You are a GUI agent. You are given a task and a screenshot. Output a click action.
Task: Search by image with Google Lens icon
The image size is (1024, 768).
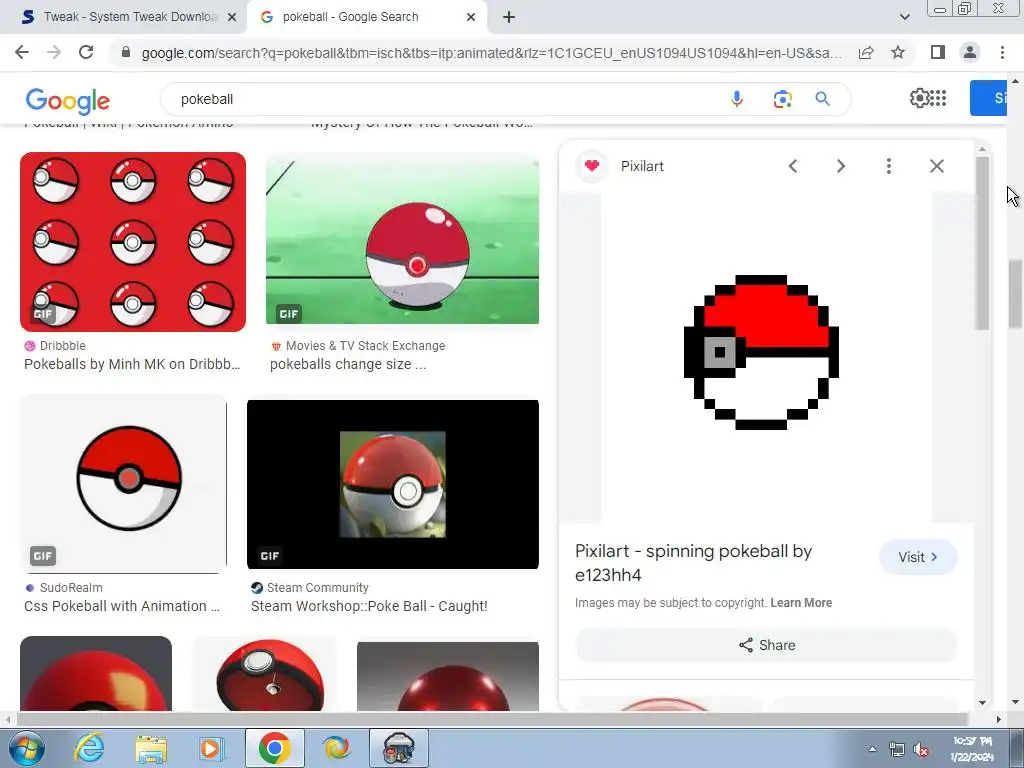pos(782,99)
